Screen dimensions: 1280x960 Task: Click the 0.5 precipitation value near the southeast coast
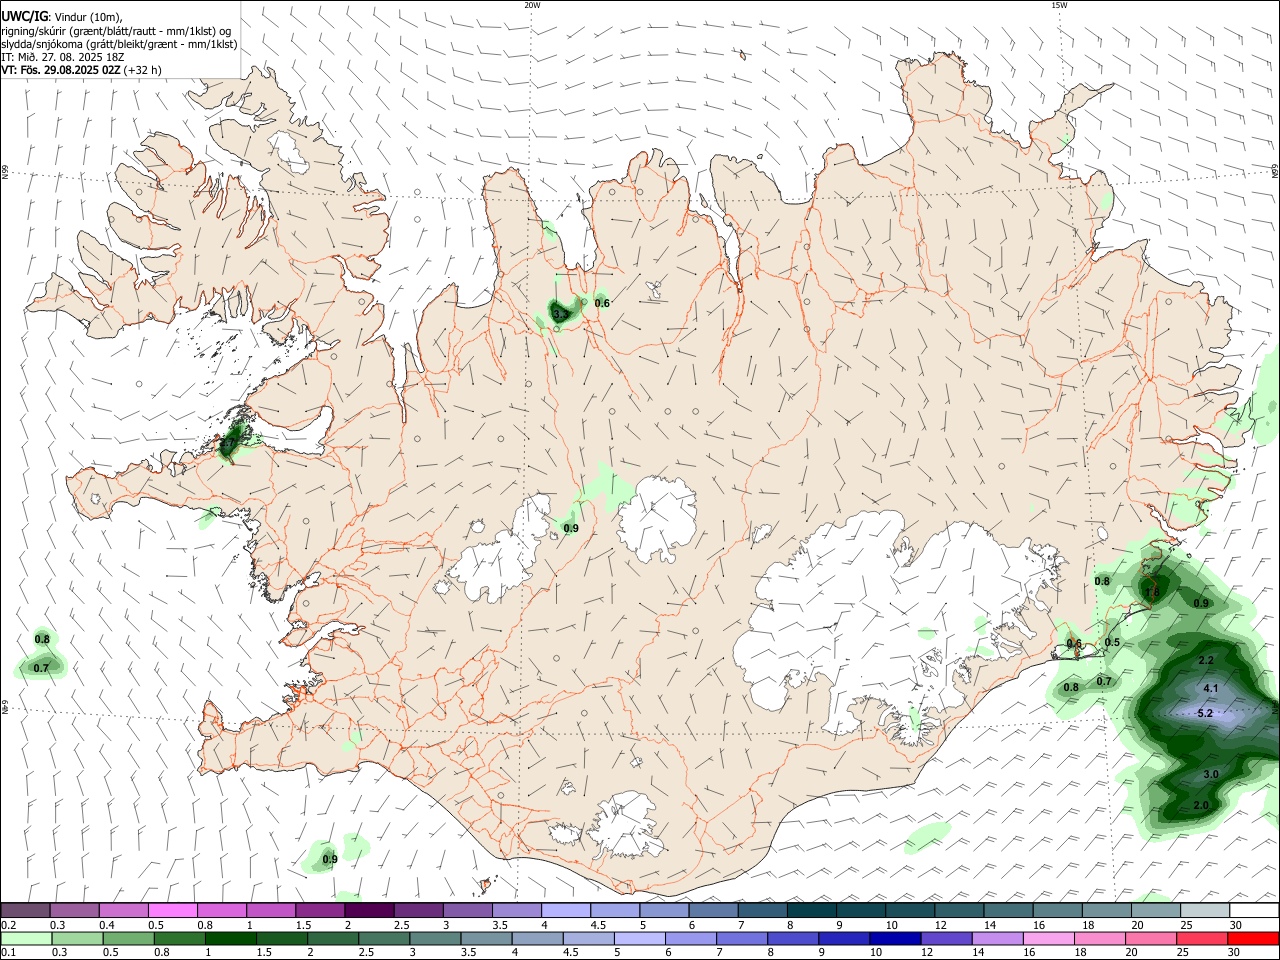coord(1113,642)
